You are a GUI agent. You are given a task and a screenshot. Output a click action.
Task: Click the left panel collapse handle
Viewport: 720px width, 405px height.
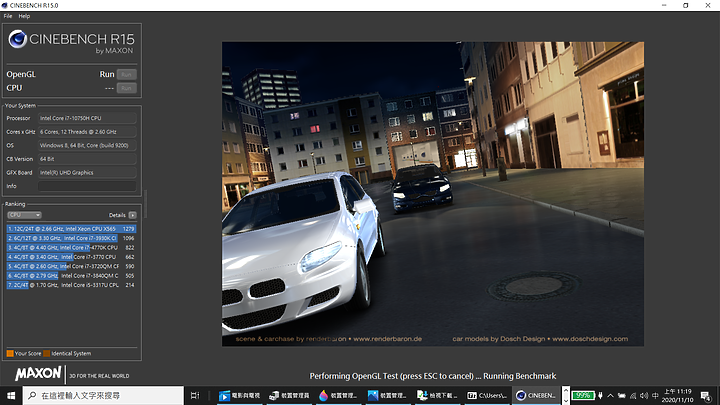(146, 204)
